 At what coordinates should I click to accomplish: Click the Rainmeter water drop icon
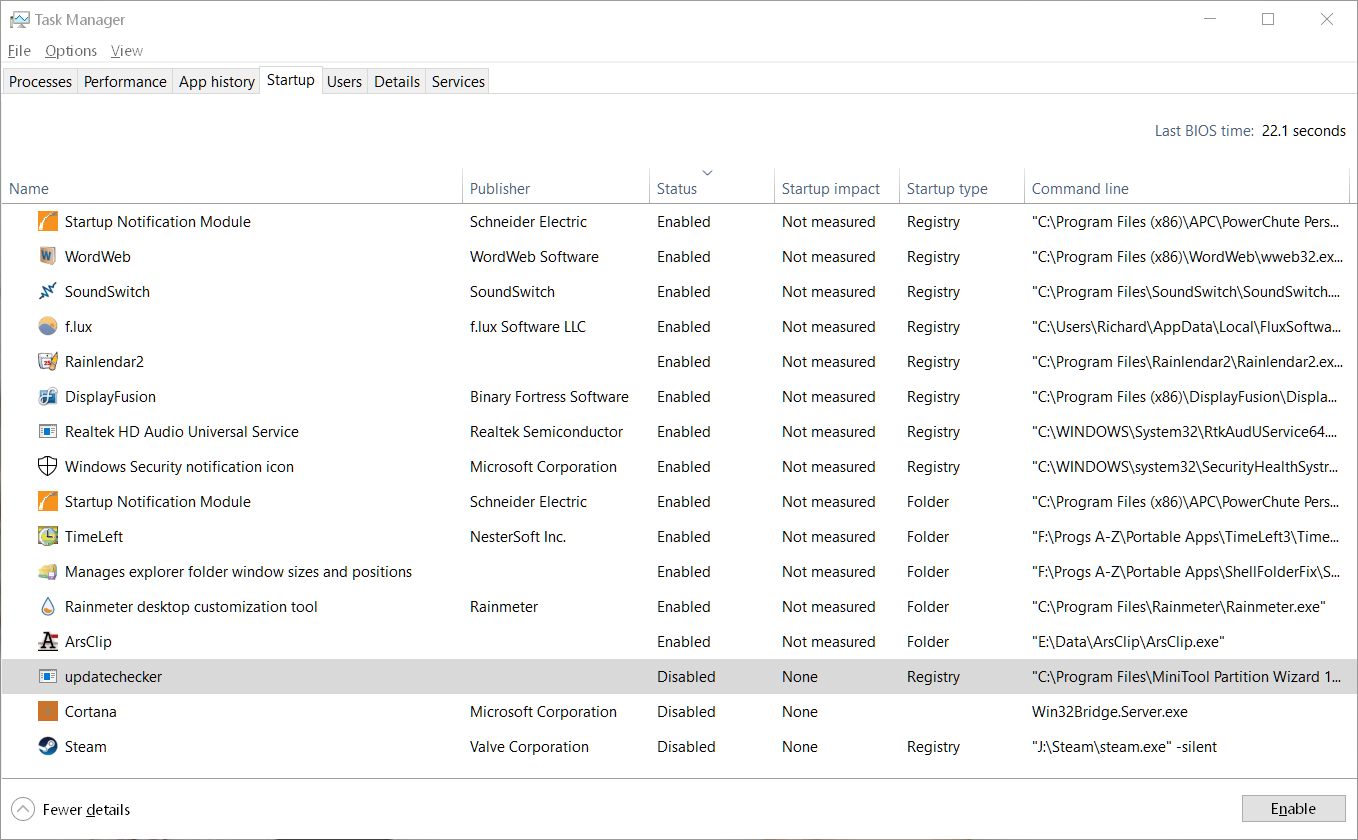click(48, 607)
